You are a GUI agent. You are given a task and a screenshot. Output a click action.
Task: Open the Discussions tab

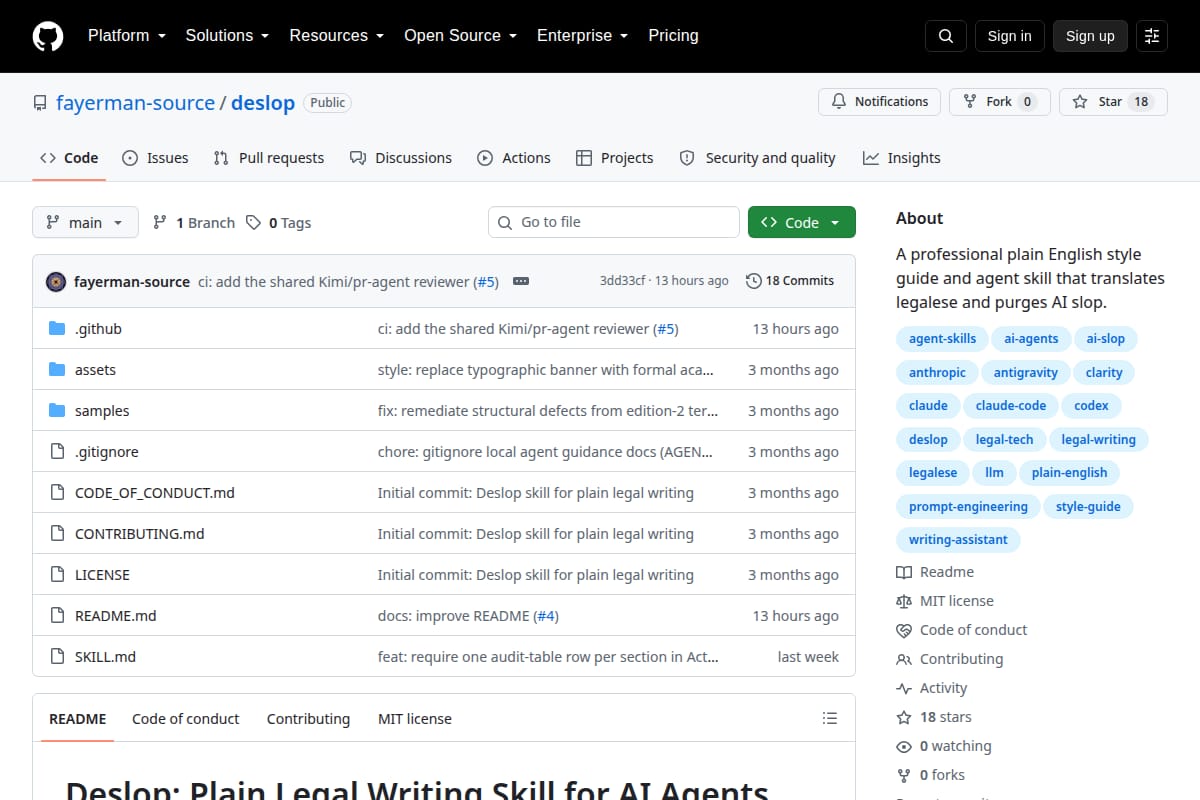point(401,158)
